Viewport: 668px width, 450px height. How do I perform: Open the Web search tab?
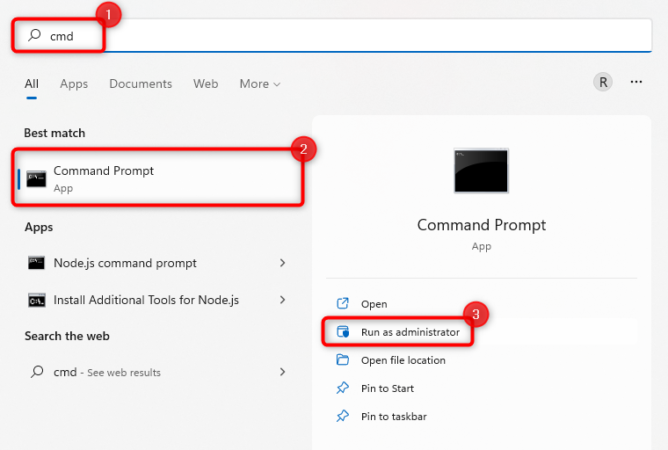click(205, 84)
